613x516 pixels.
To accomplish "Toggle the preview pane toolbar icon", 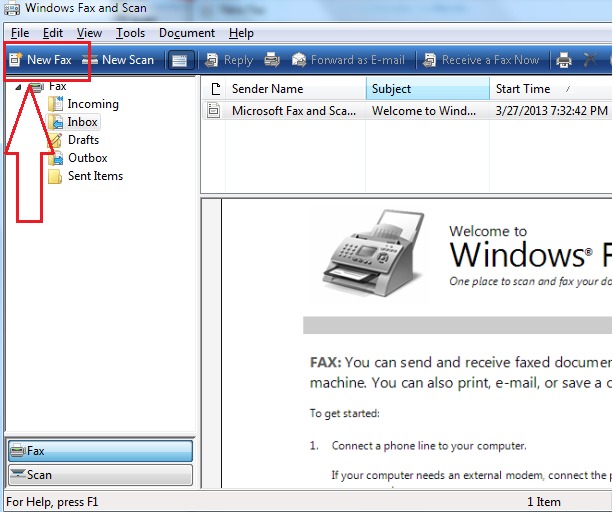I will 180,61.
